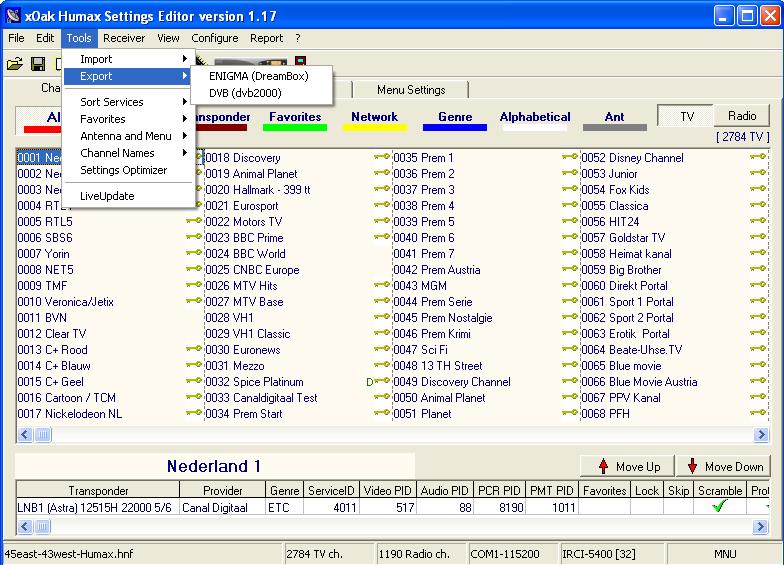Select the gray Ant sort tab
The height and width of the screenshot is (565, 784).
[614, 120]
